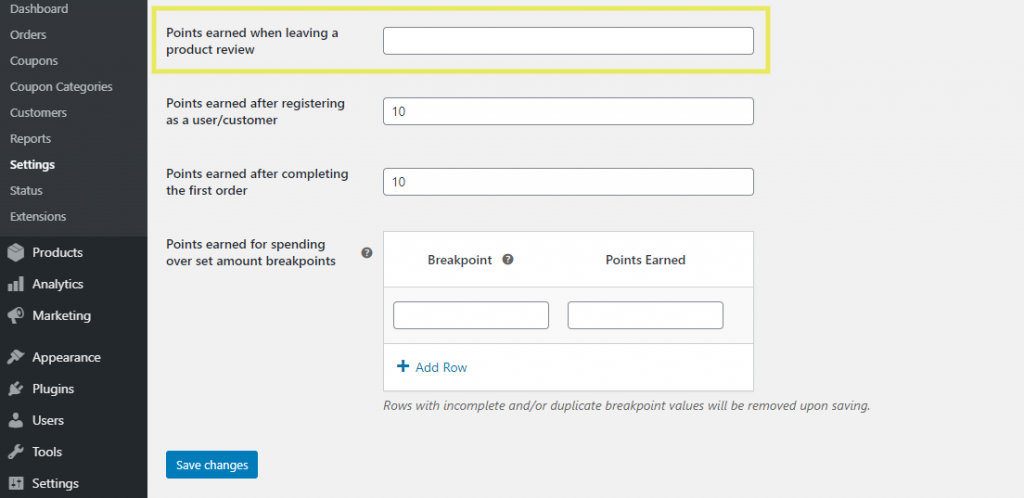Click the plus icon of Add Row
1024x498 pixels.
403,366
